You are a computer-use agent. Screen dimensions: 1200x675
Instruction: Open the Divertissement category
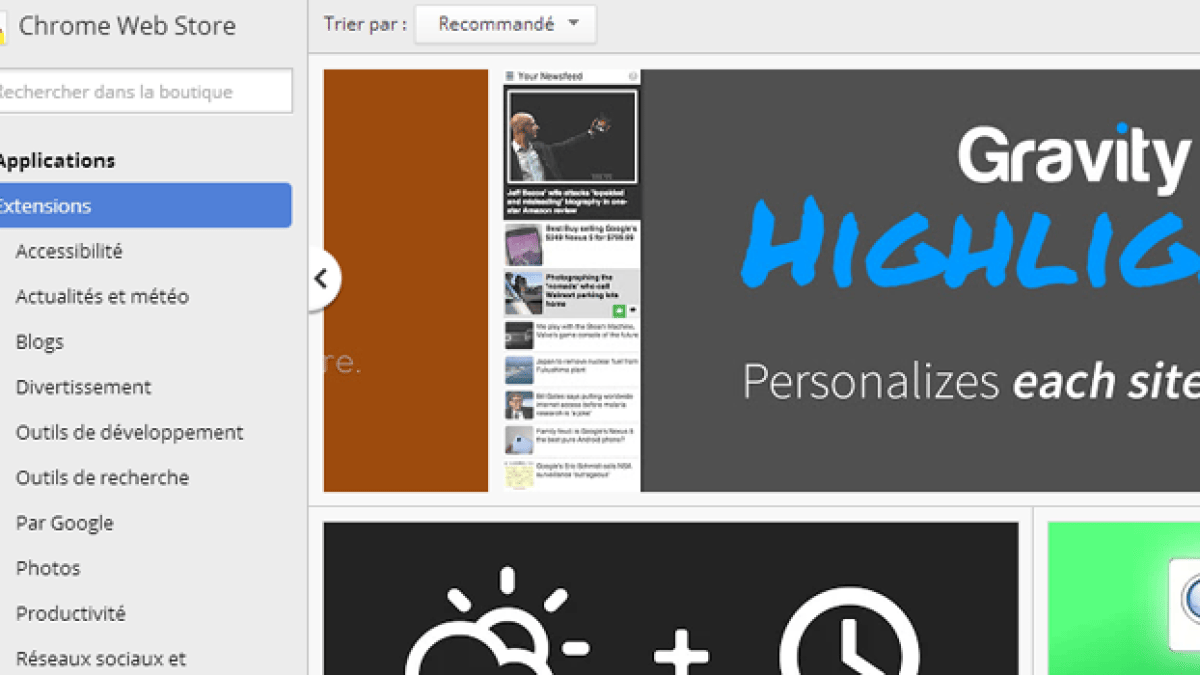point(84,387)
